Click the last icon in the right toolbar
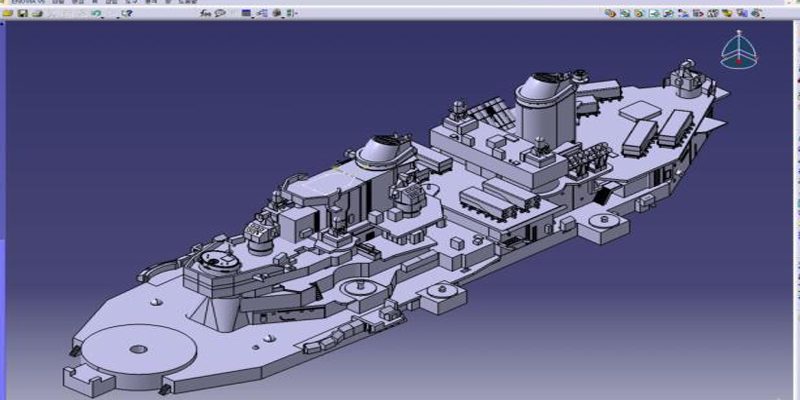This screenshot has width=800, height=400. pyautogui.click(x=755, y=13)
